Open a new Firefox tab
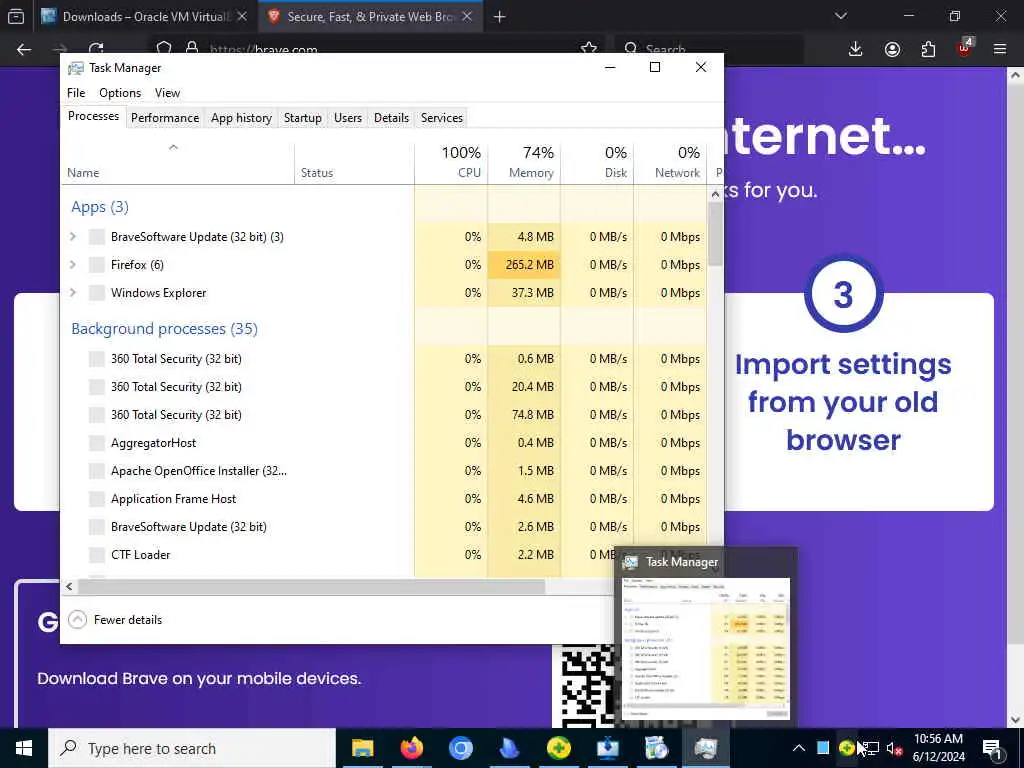This screenshot has height=768, width=1024. click(x=500, y=17)
